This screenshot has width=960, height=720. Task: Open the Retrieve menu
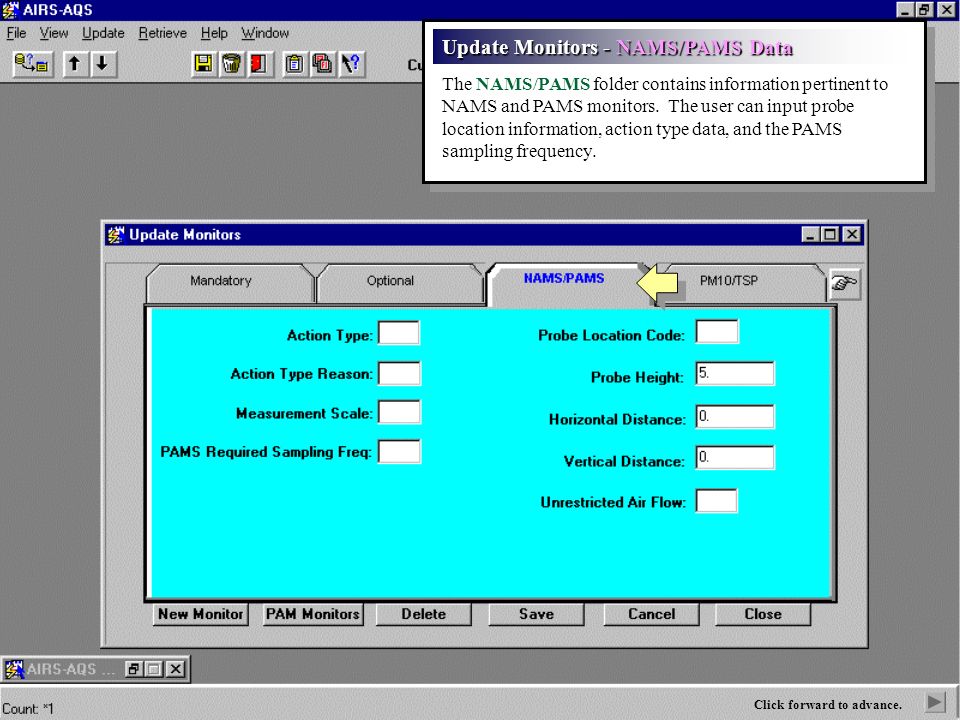pos(162,33)
